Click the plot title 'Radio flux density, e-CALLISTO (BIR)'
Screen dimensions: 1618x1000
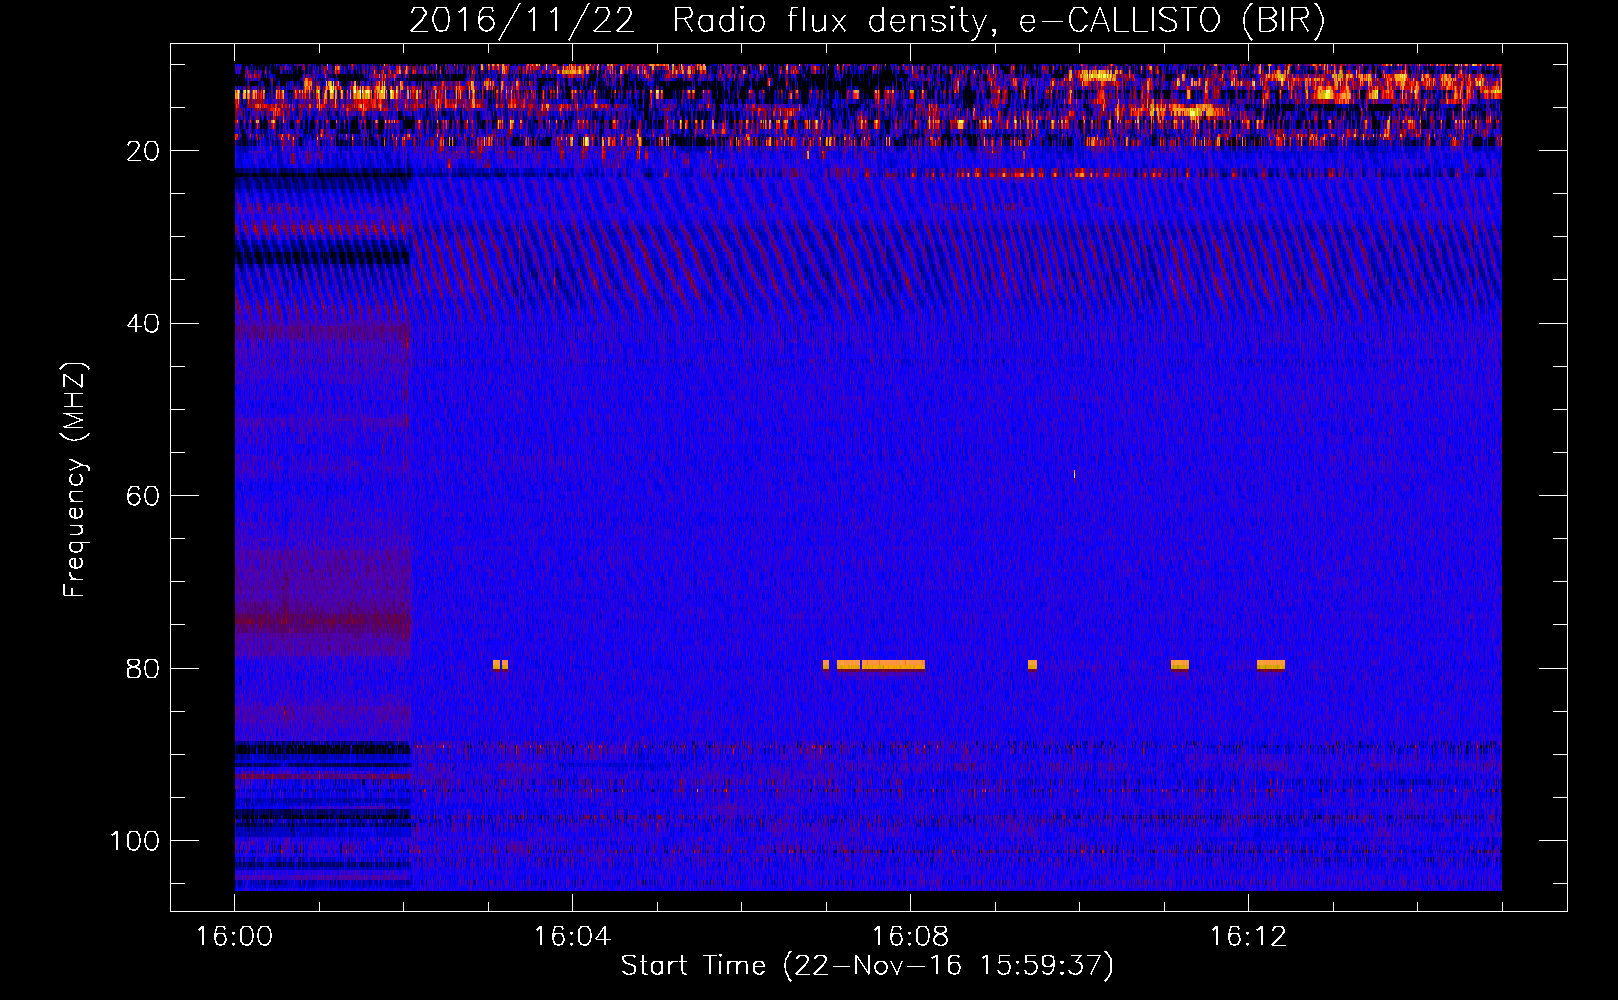click(x=999, y=21)
